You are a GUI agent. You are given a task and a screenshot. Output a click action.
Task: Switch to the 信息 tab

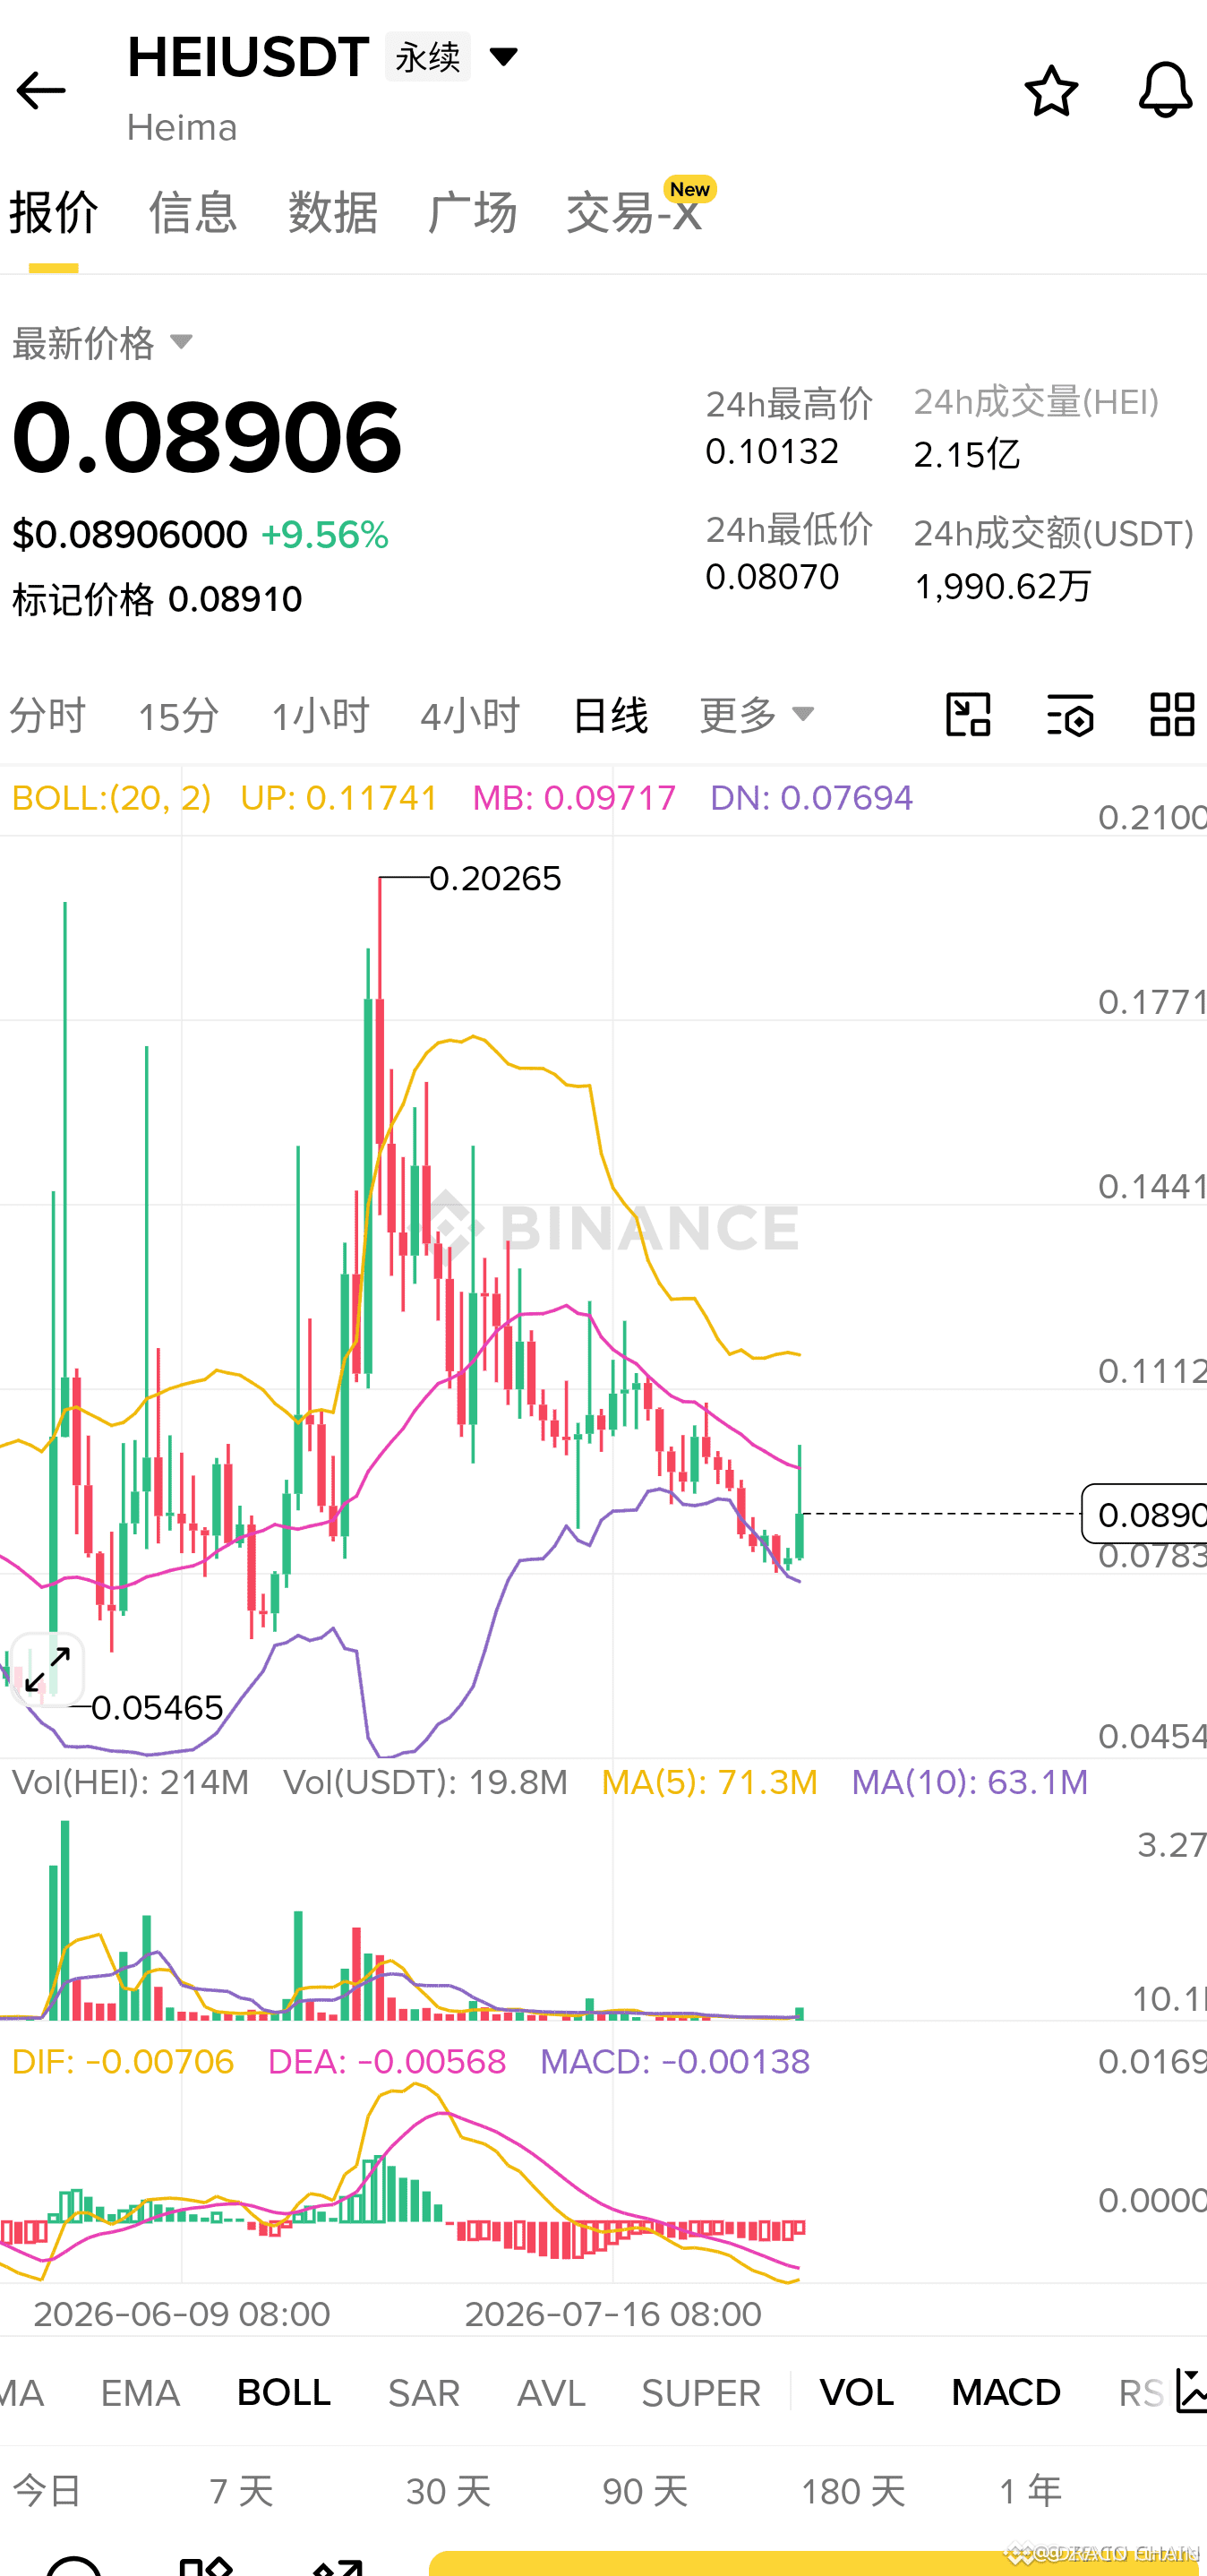193,213
